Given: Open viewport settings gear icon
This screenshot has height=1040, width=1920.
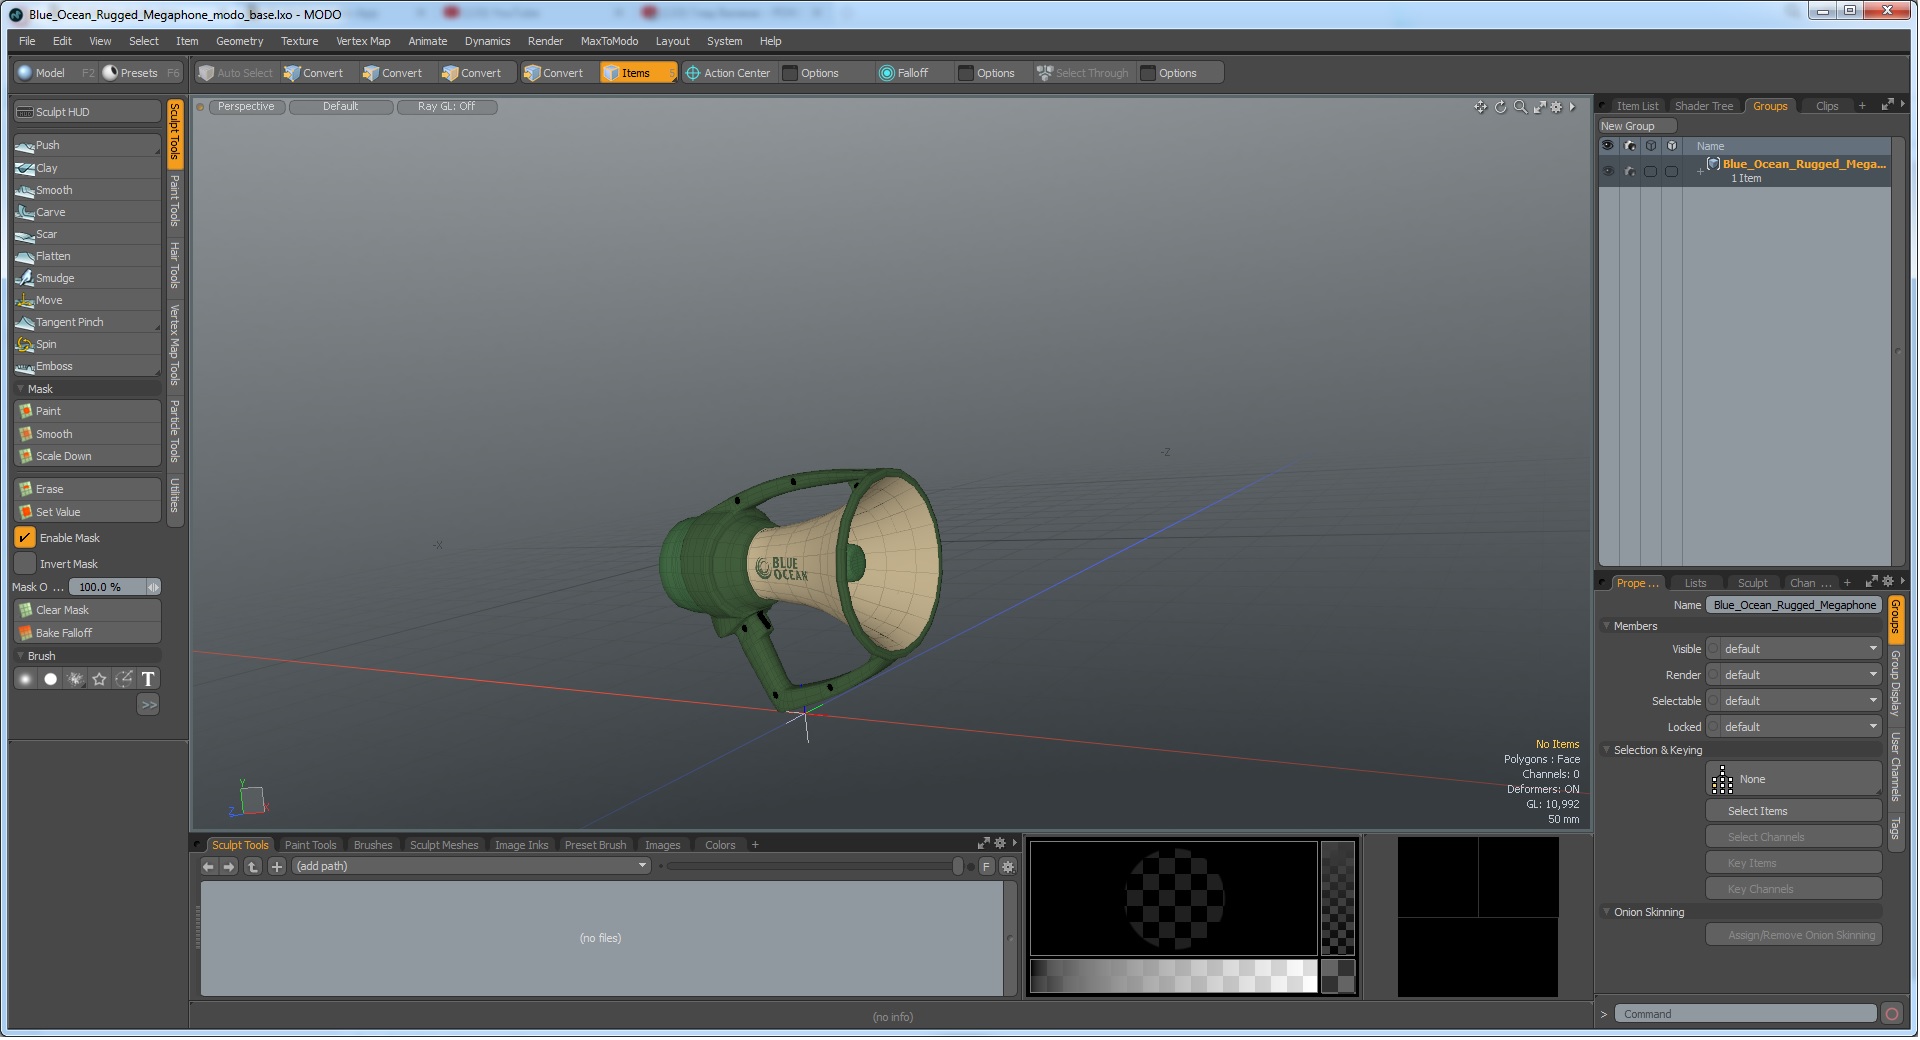Looking at the screenshot, I should click(x=1556, y=107).
